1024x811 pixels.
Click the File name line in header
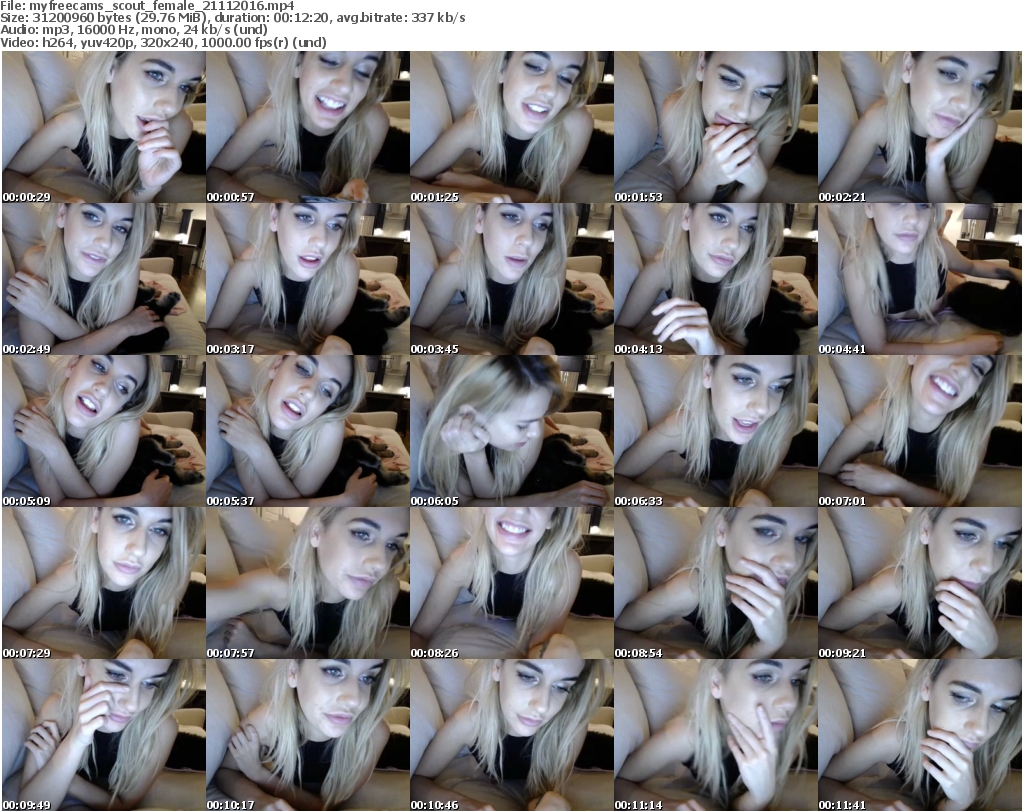[x=148, y=6]
